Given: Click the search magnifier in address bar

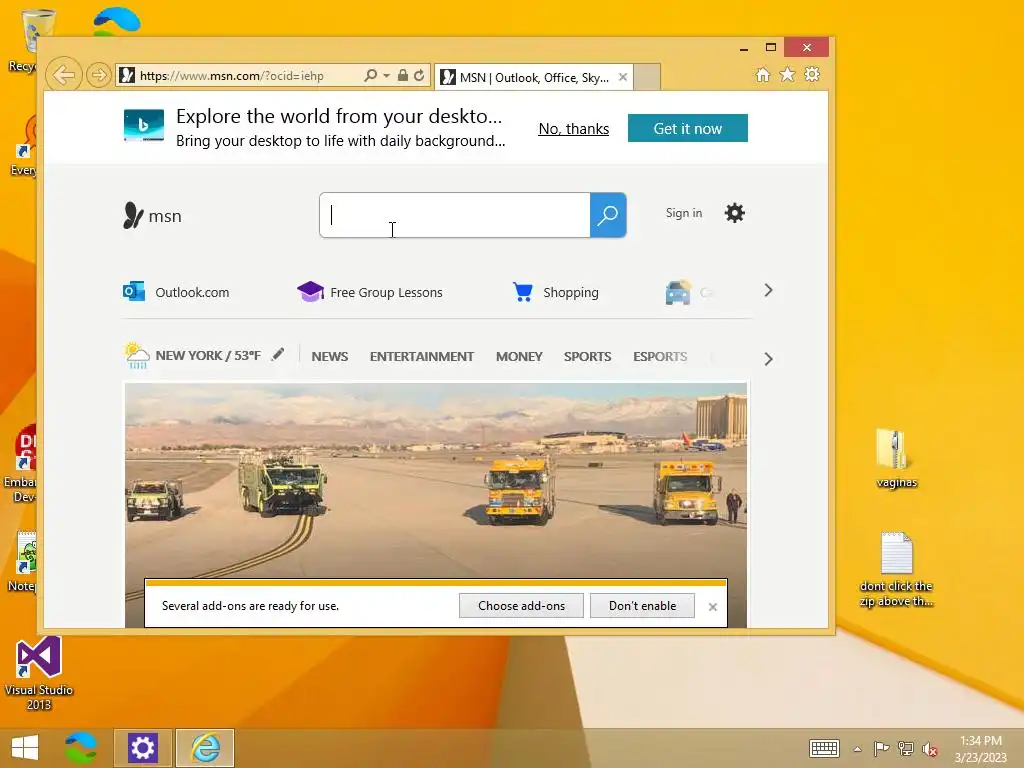Looking at the screenshot, I should (x=370, y=76).
